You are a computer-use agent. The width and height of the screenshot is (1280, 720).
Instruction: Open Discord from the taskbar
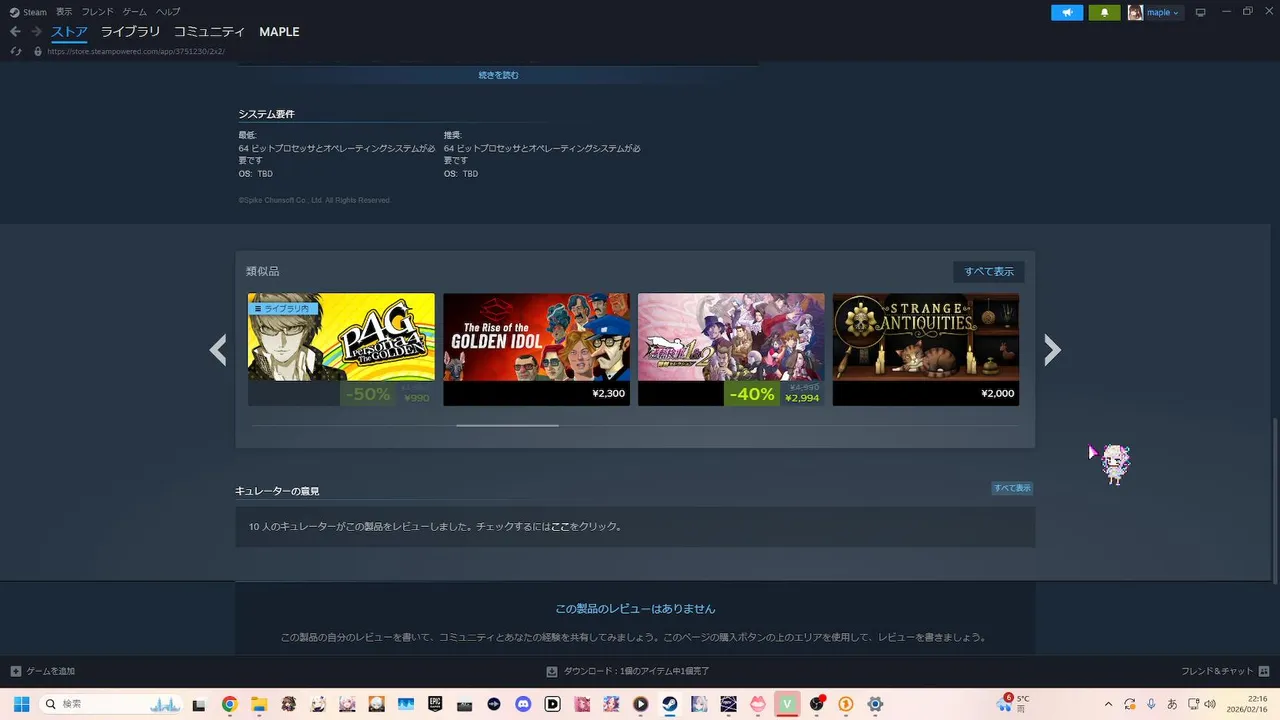pyautogui.click(x=523, y=704)
